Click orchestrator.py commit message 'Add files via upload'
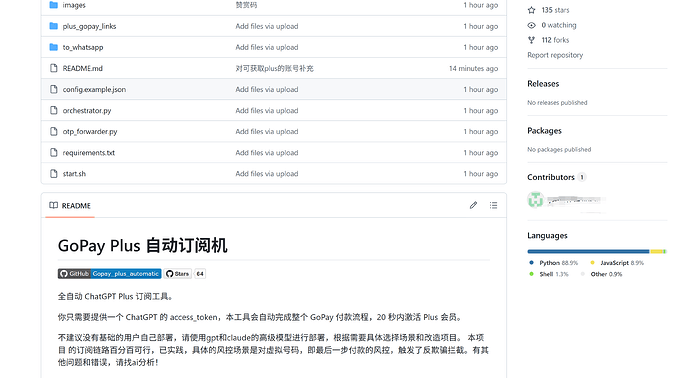 pos(267,110)
